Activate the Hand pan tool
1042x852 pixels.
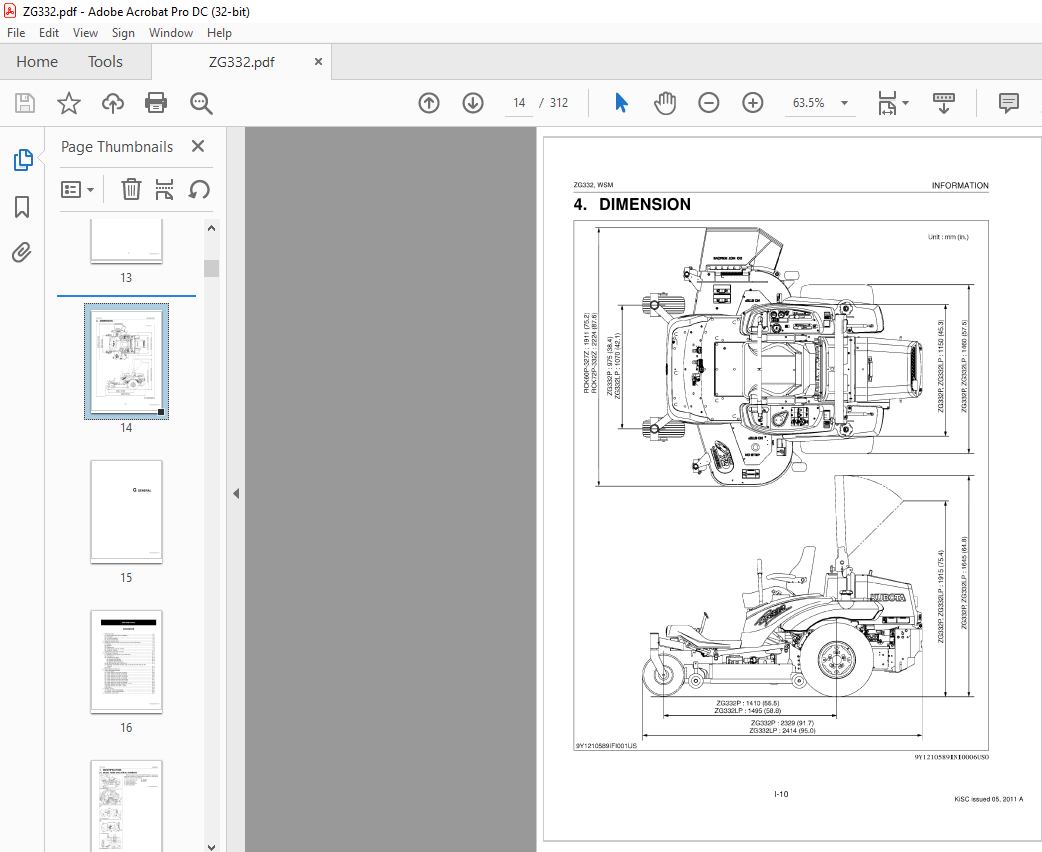tap(665, 103)
